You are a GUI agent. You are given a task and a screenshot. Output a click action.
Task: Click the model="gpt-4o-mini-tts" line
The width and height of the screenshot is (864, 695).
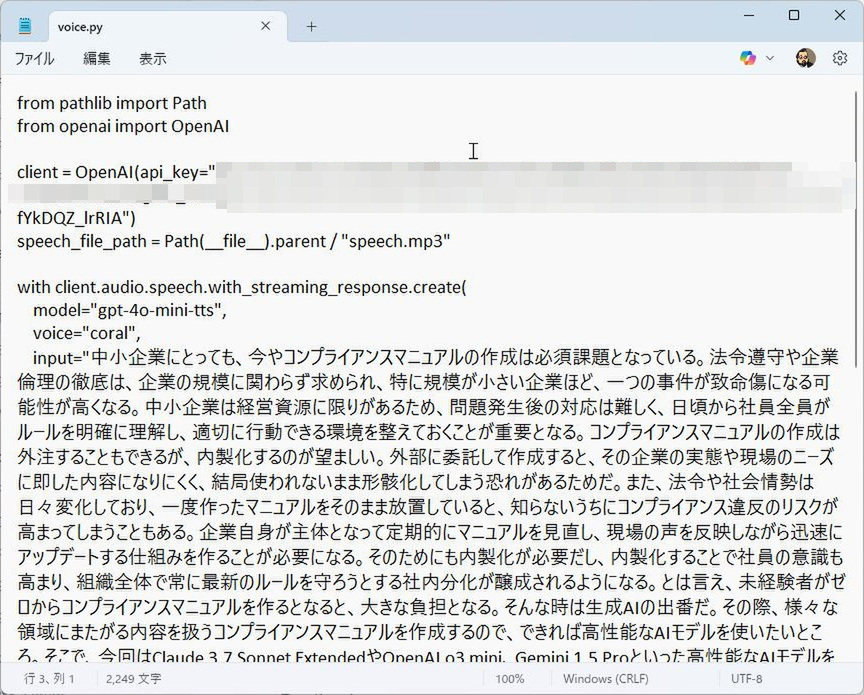pyautogui.click(x=129, y=310)
